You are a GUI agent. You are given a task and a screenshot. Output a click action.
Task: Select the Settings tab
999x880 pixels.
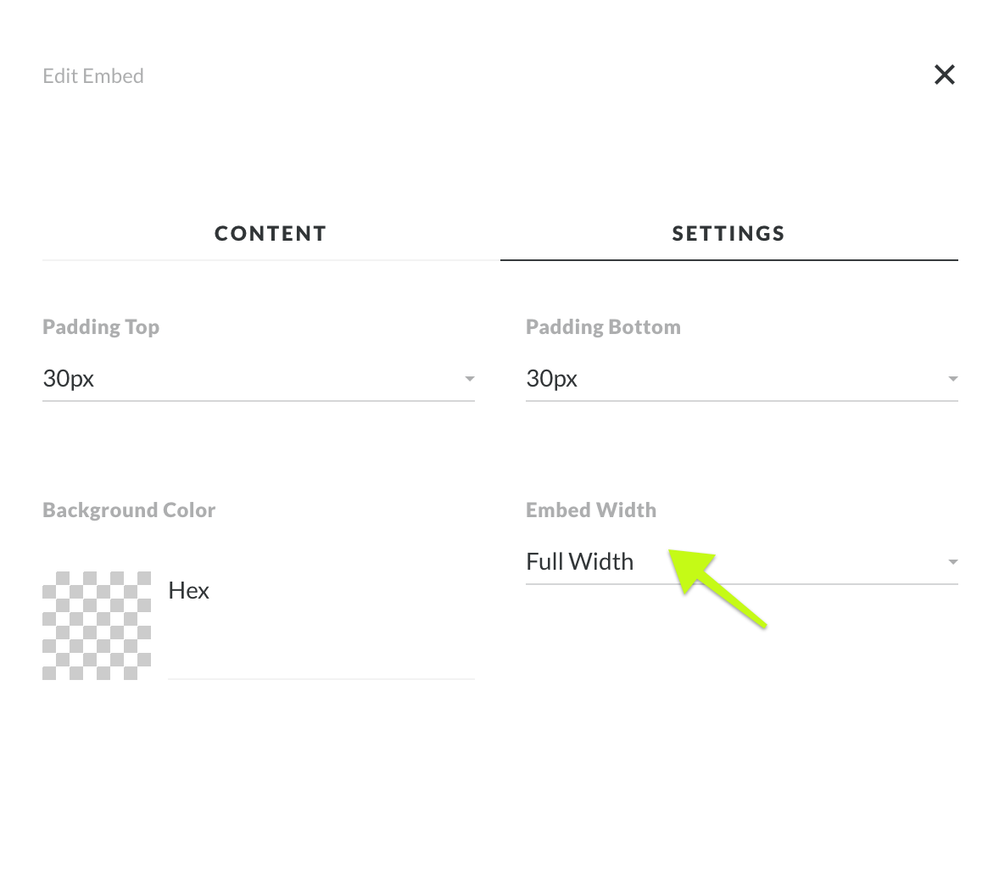[728, 234]
